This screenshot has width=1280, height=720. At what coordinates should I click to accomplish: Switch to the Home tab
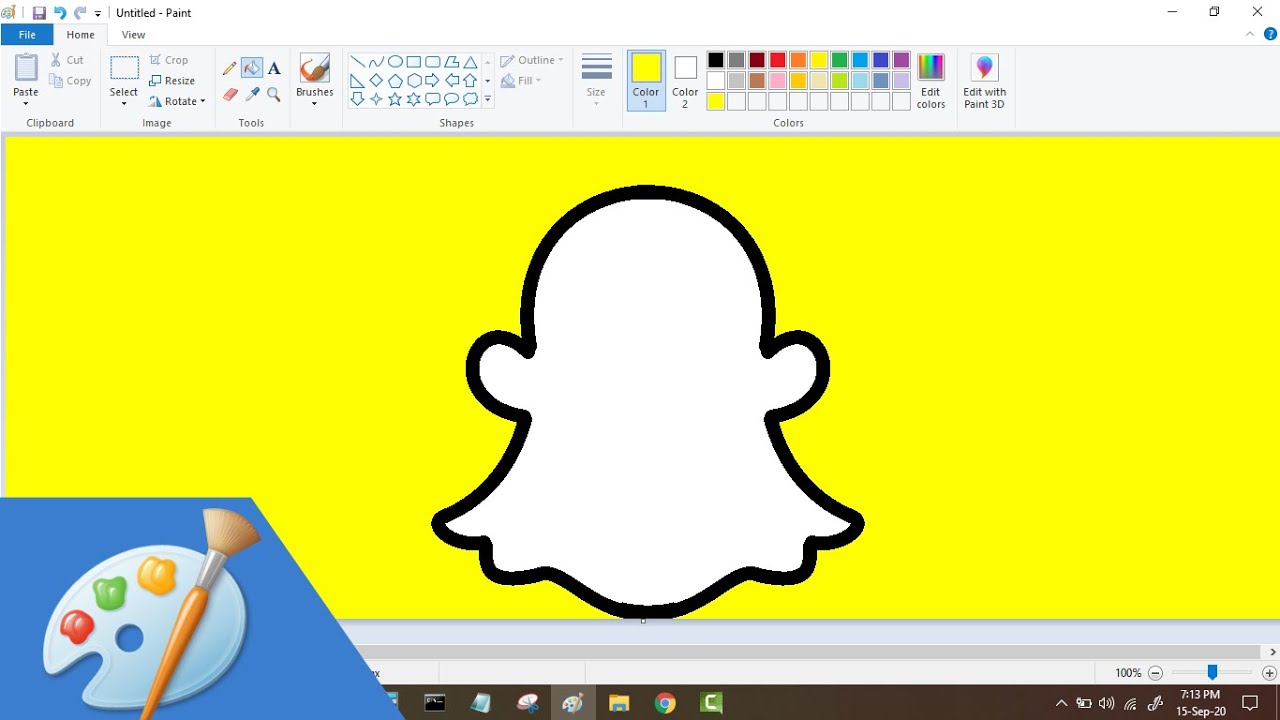[80, 35]
